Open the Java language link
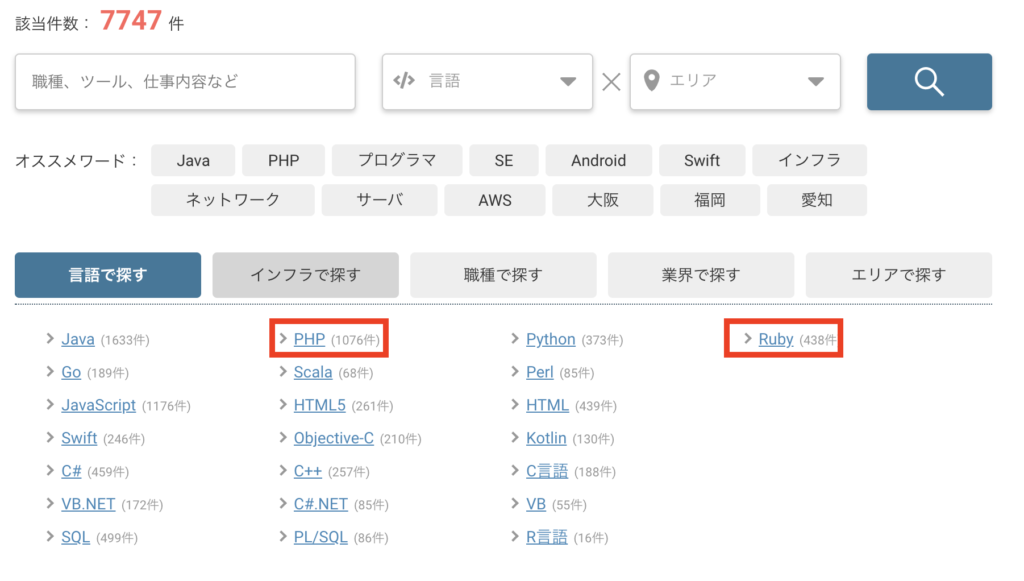This screenshot has width=1024, height=581. coord(78,339)
